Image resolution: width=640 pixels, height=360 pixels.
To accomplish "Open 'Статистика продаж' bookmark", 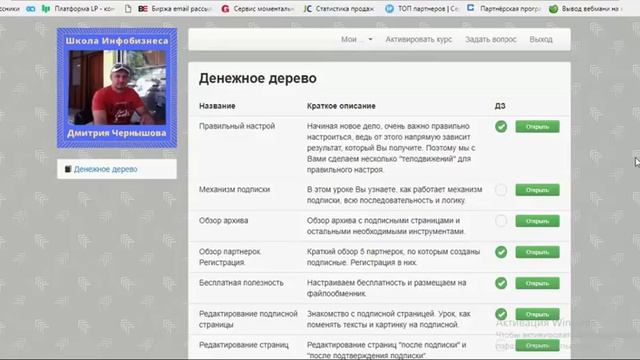I will 339,9.
